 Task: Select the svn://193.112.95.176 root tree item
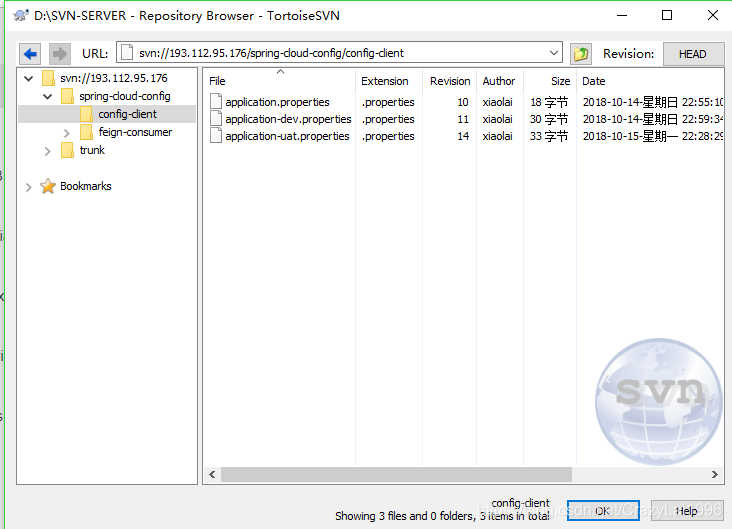(113, 78)
